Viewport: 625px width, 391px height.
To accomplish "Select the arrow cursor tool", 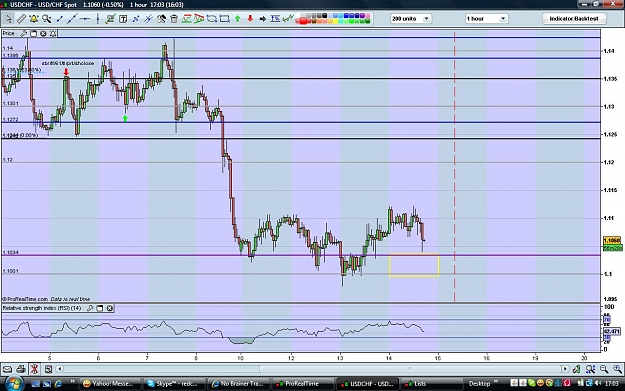I will pos(8,18).
